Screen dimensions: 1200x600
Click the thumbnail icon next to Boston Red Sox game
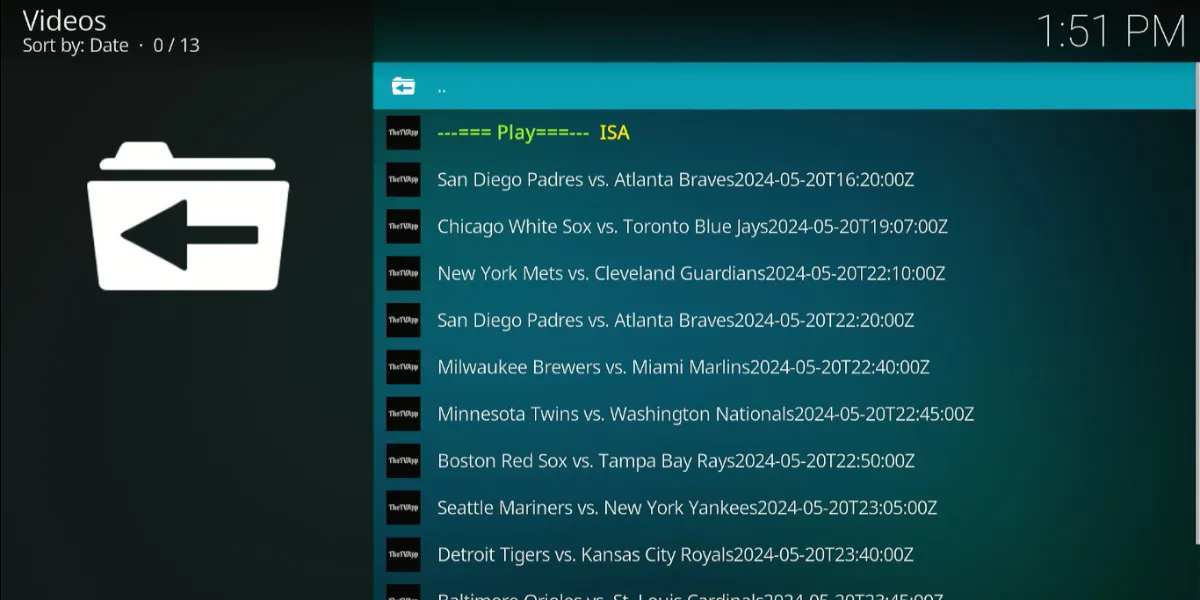(x=403, y=461)
